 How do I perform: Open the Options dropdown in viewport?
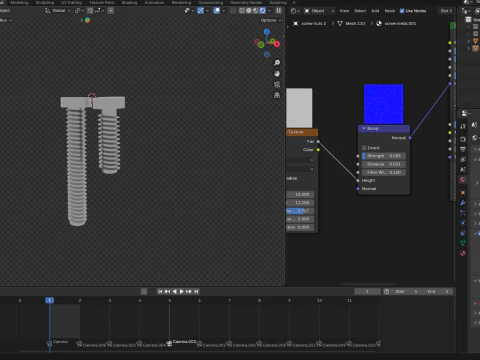271,20
